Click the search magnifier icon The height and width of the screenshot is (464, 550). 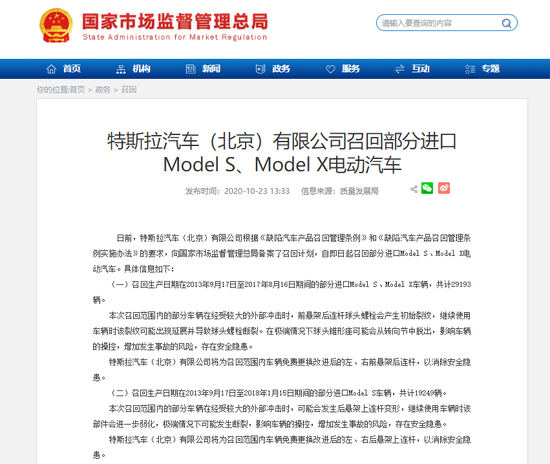506,23
